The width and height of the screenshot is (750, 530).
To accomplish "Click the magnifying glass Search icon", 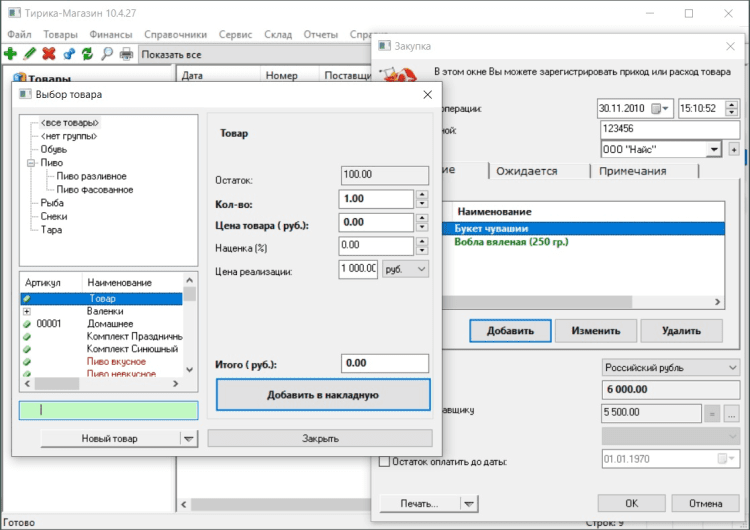I will 107,54.
